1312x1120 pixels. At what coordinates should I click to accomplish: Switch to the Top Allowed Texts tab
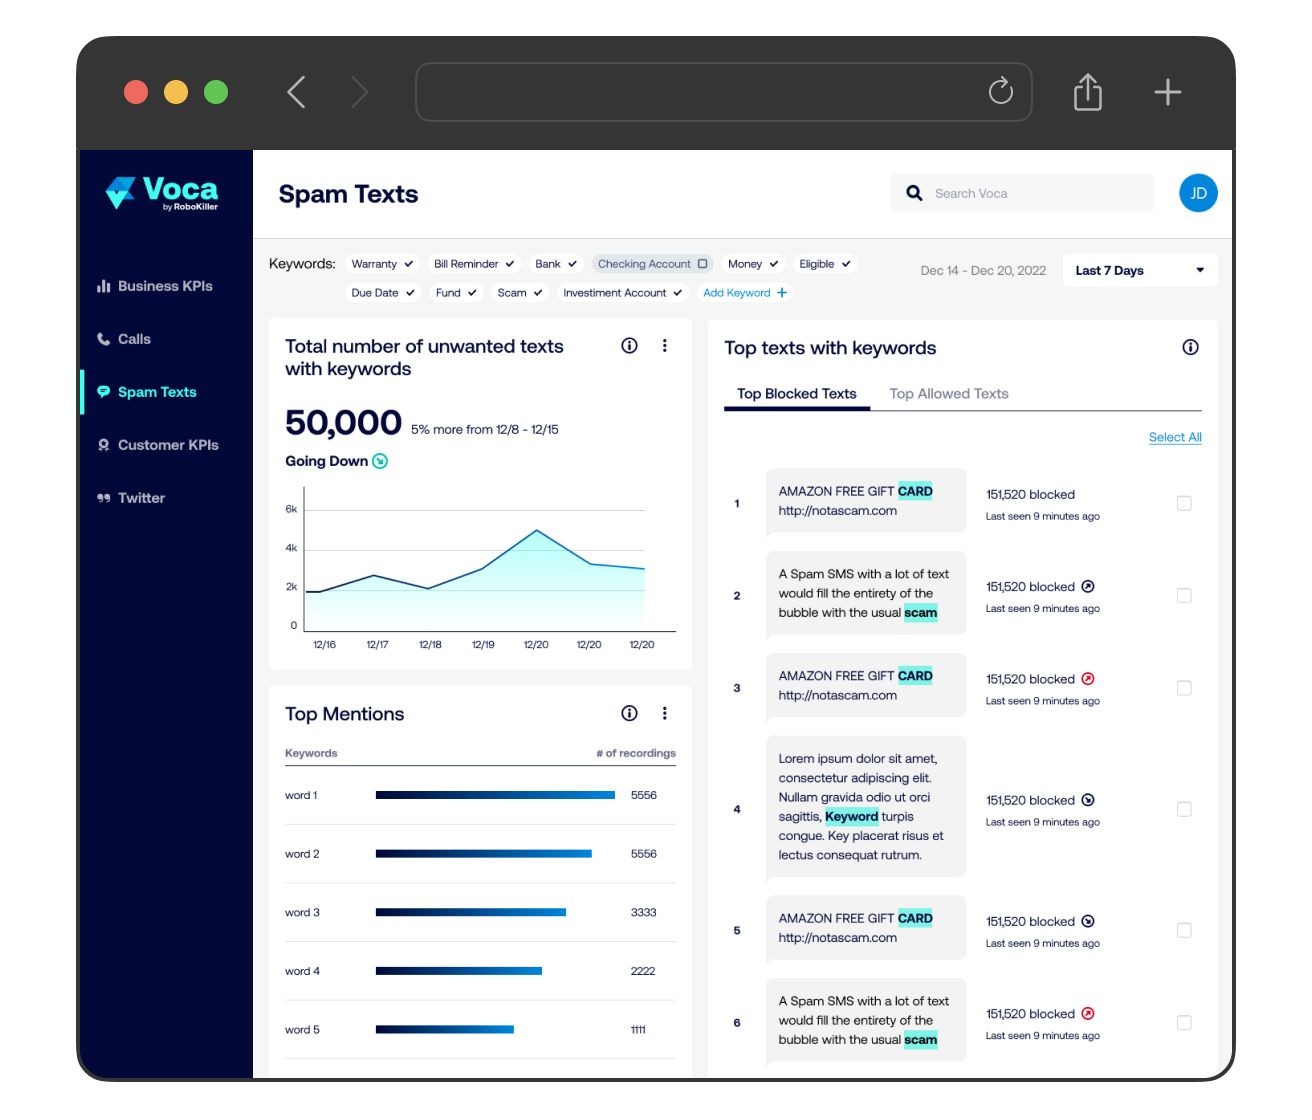948,394
